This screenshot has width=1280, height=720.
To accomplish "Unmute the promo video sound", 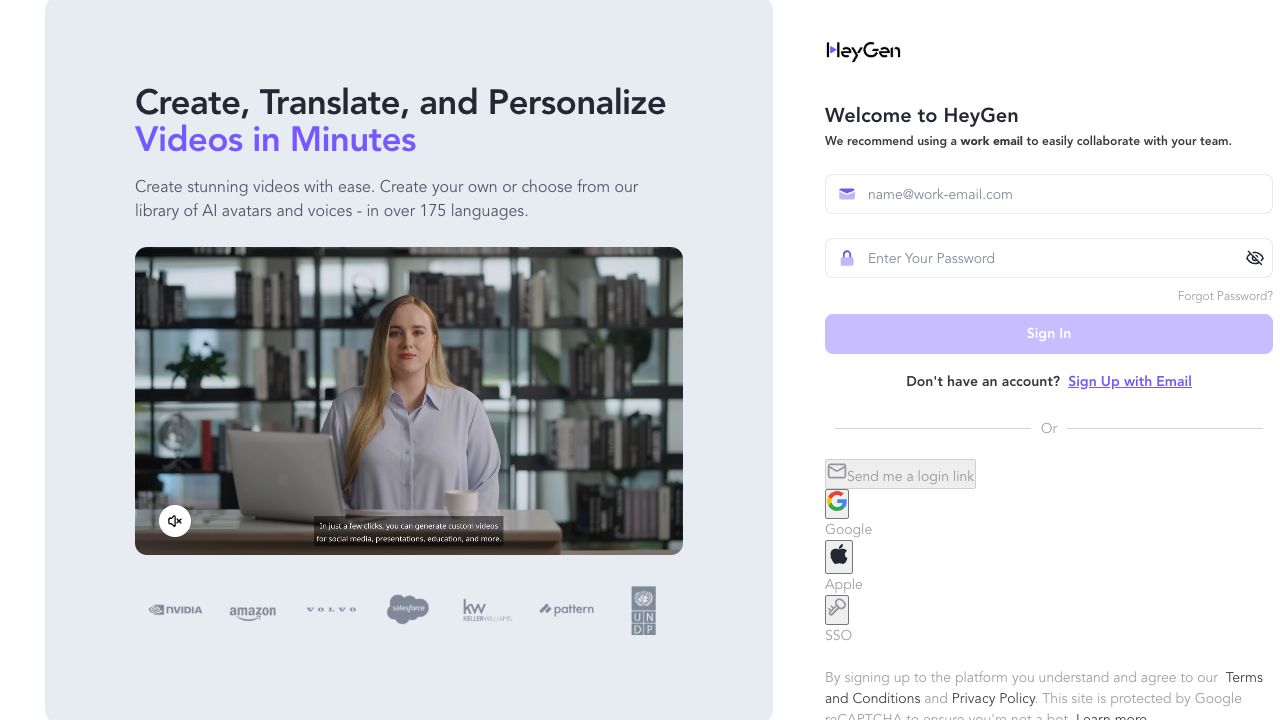I will [x=175, y=521].
